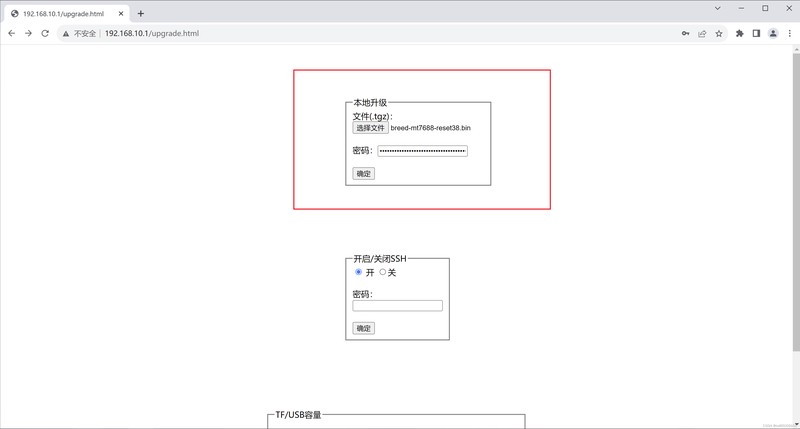Viewport: 800px width, 429px height.
Task: Focus the address bar URL
Action: [152, 34]
